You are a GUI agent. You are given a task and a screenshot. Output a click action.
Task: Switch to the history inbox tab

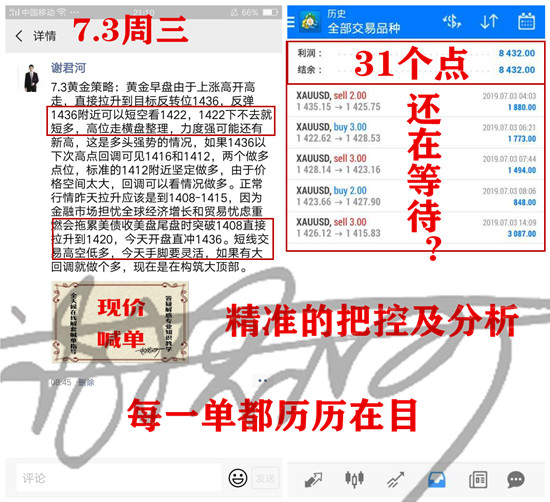[437, 479]
